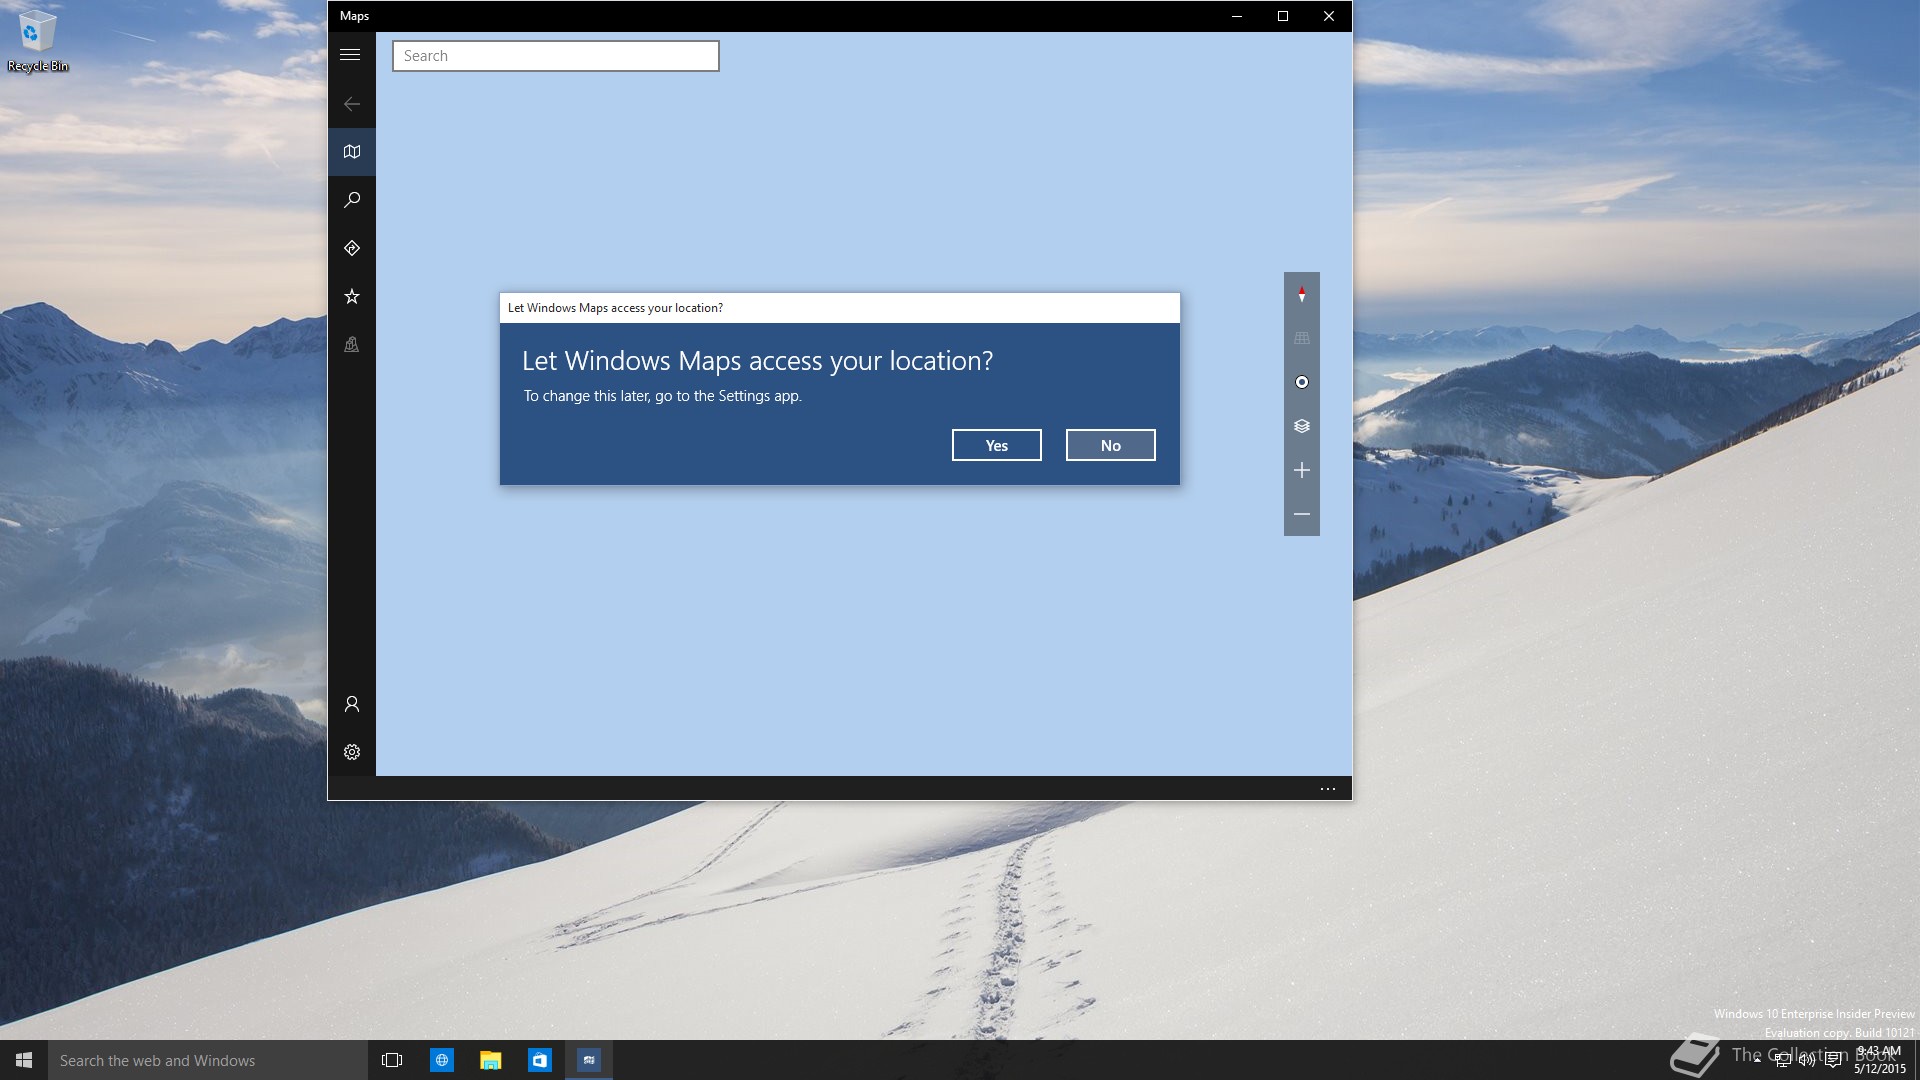This screenshot has height=1080, width=1920.
Task: Open the Action Center notifications icon
Action: [x=1832, y=1060]
